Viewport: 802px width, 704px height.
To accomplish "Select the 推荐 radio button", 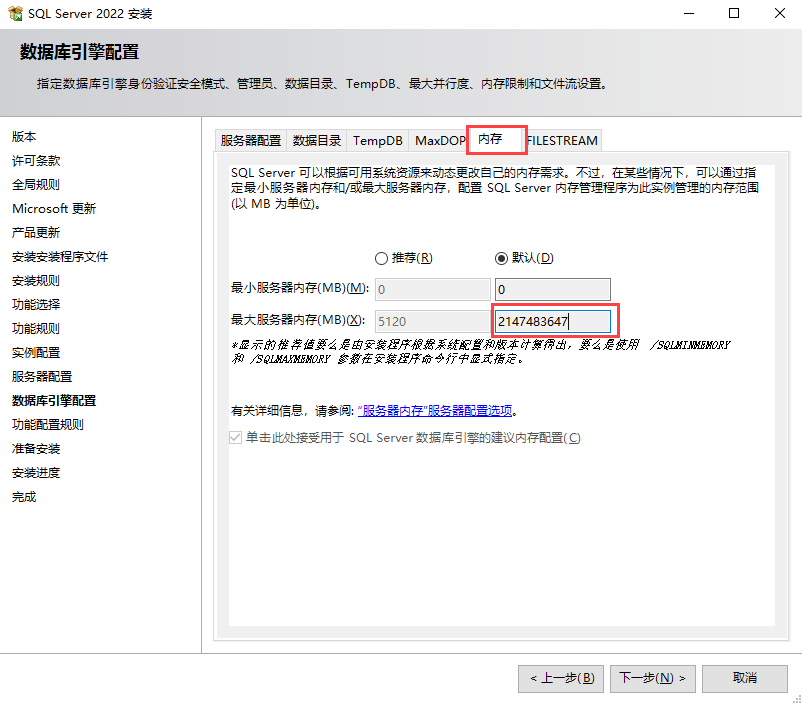I will 381,258.
